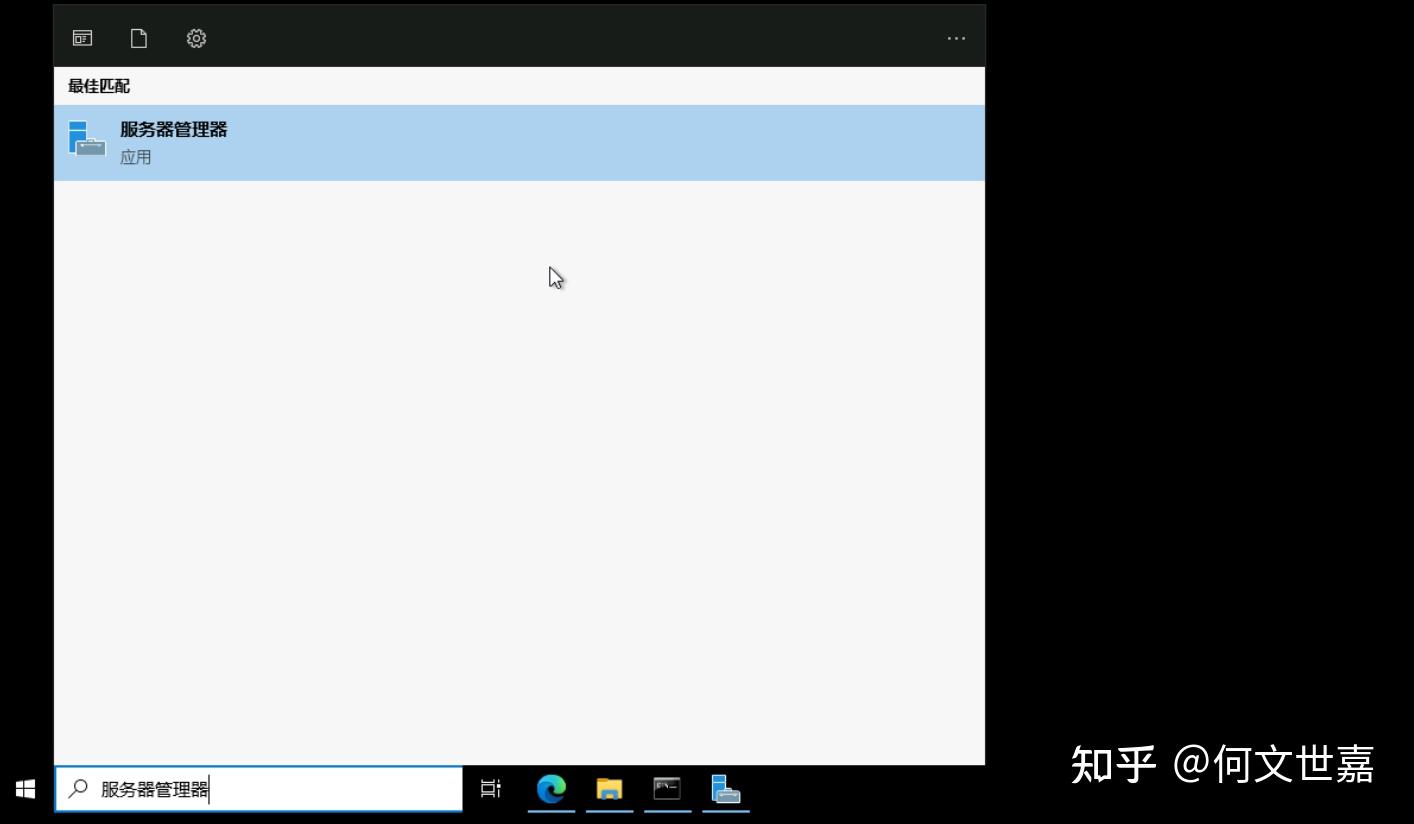Open File Explorer from the taskbar
This screenshot has width=1414, height=824.
pos(609,789)
